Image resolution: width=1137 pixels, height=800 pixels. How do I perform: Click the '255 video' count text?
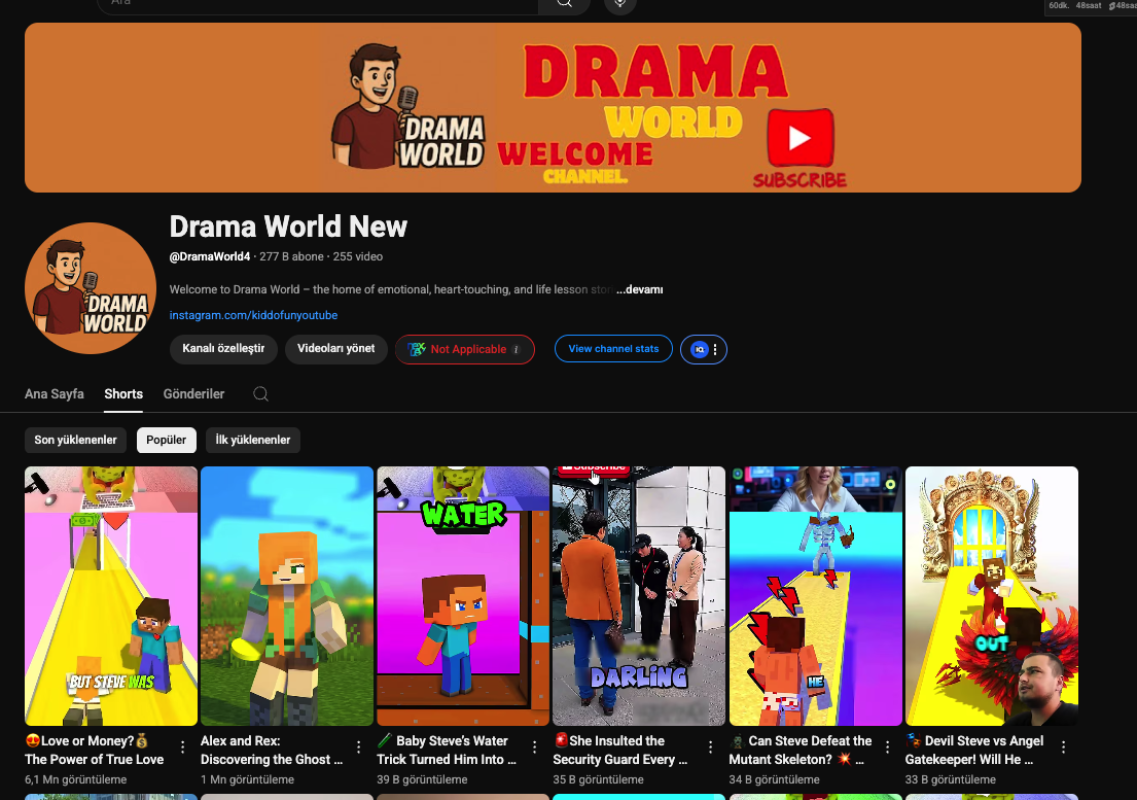[358, 257]
